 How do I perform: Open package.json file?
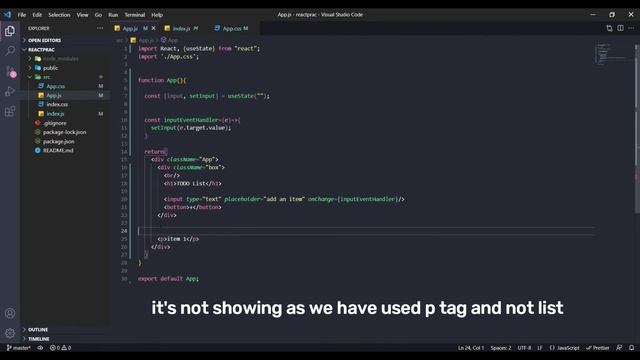tap(58, 141)
